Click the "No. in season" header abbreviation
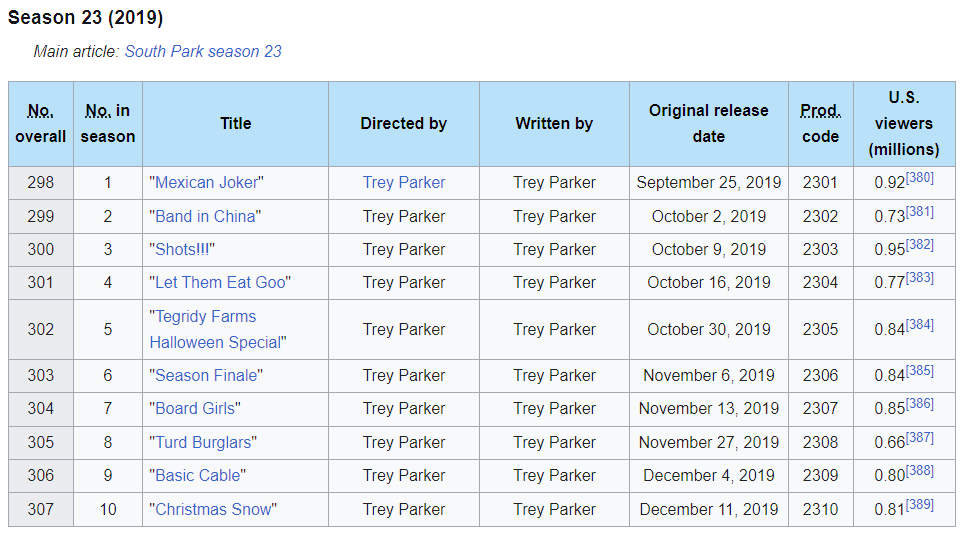Viewport: 964px width, 536px height. click(x=98, y=111)
